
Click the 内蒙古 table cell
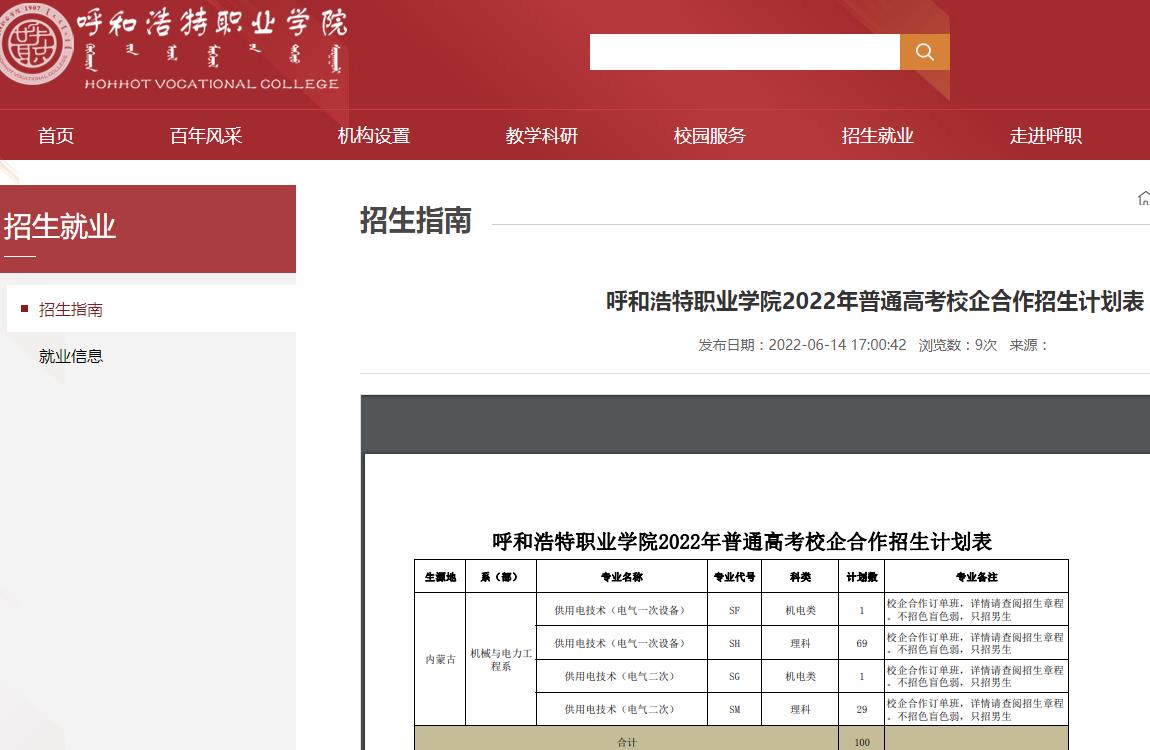coord(440,659)
